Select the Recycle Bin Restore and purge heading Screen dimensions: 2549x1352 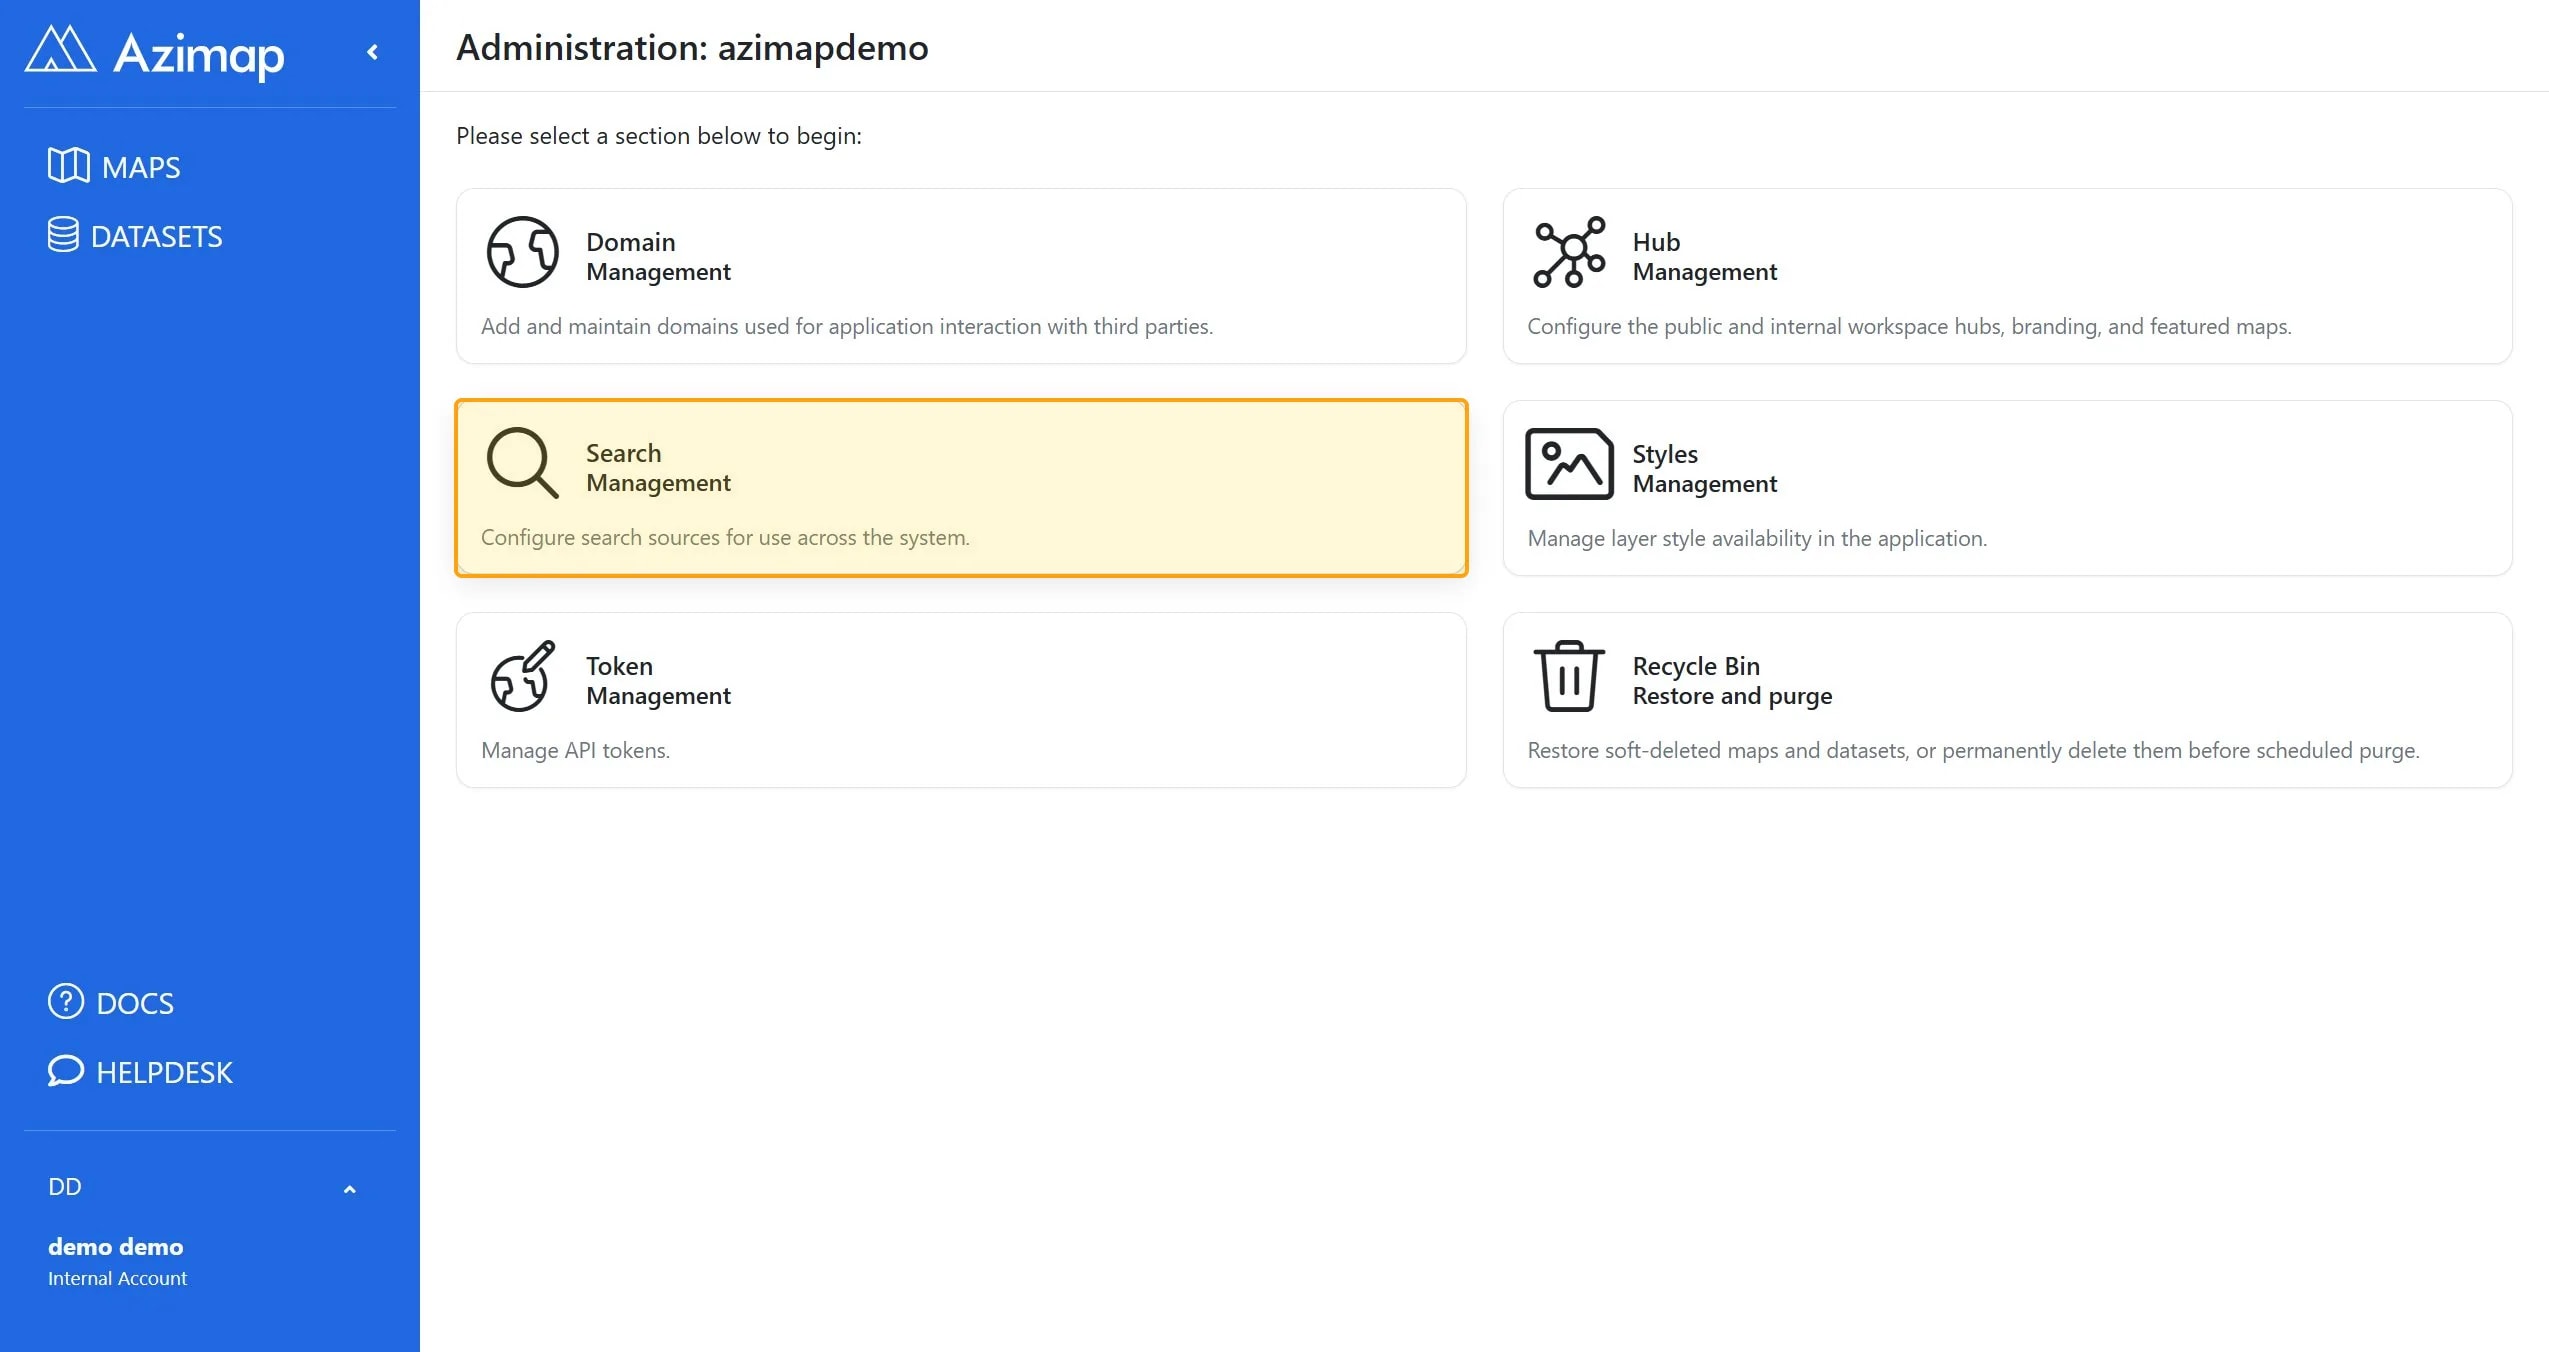[1732, 681]
